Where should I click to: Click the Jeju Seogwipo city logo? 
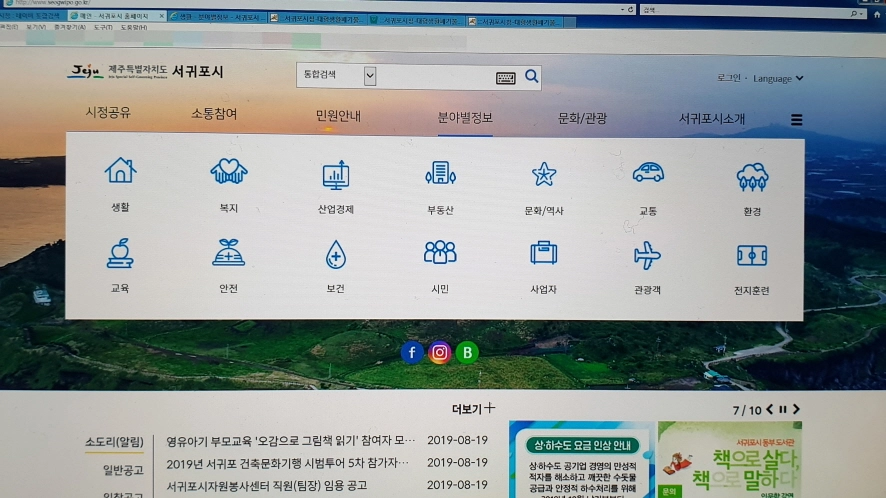(x=146, y=72)
